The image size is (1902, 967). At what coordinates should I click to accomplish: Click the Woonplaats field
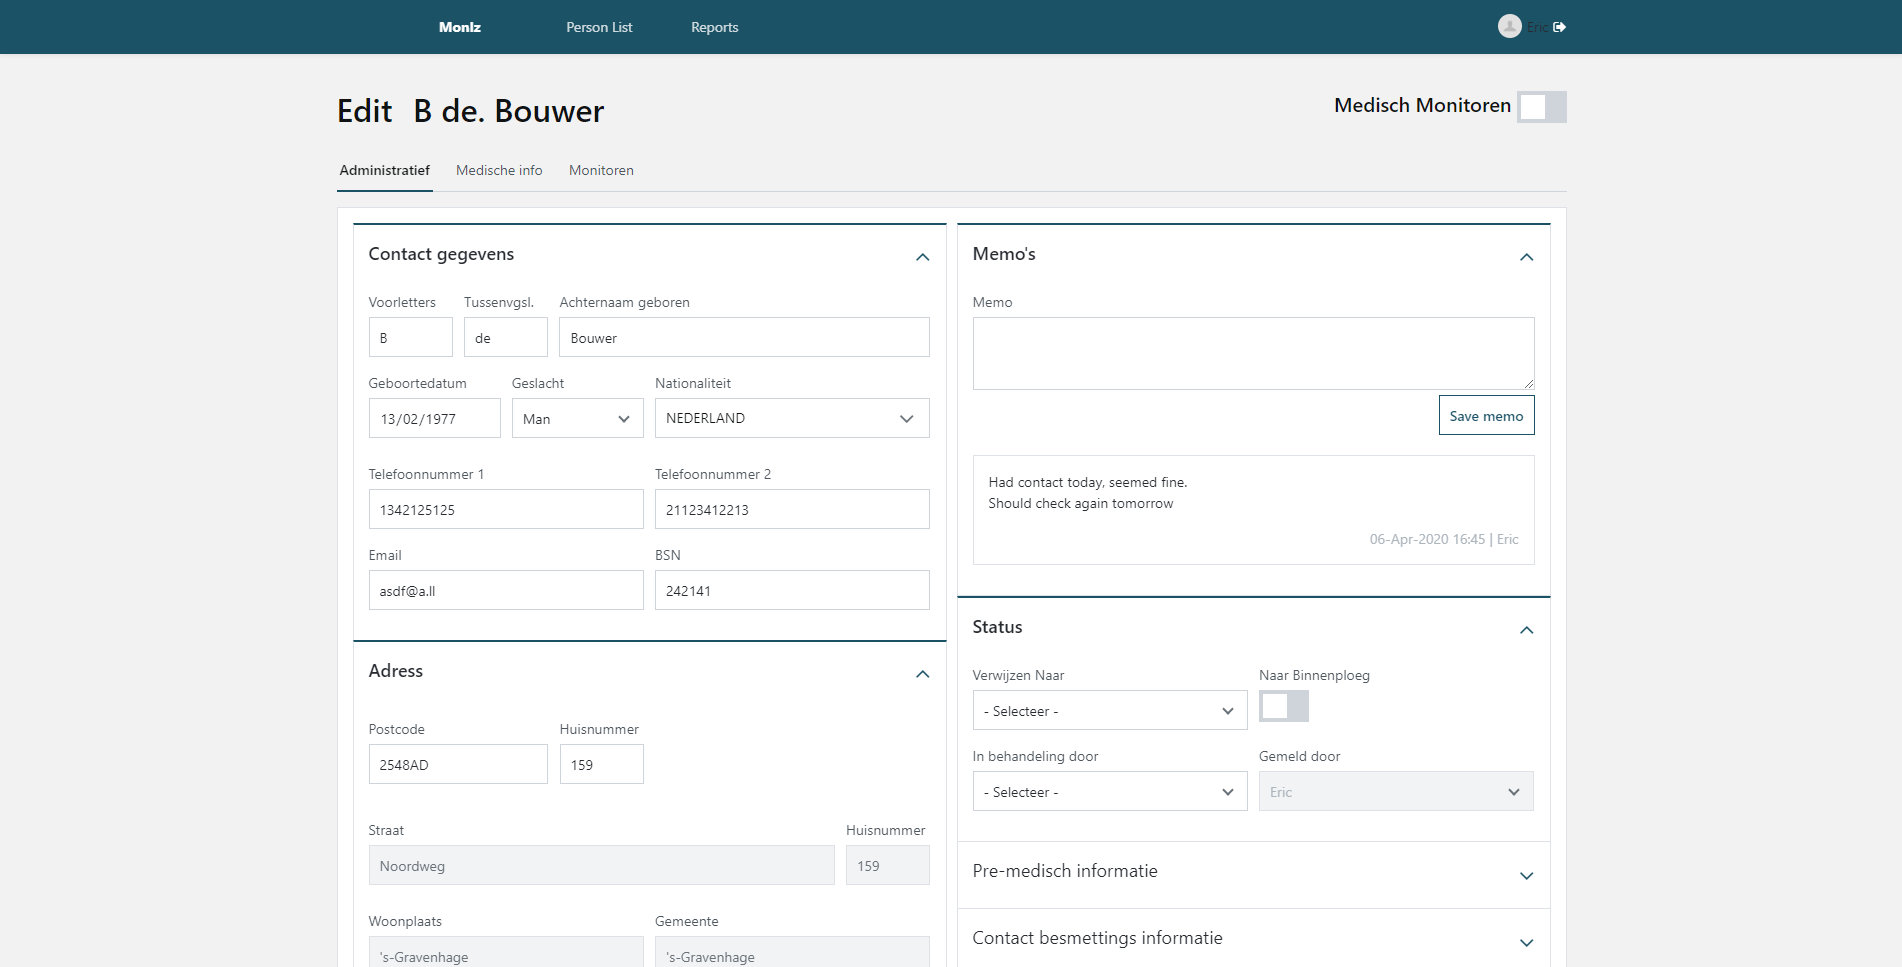pos(506,952)
